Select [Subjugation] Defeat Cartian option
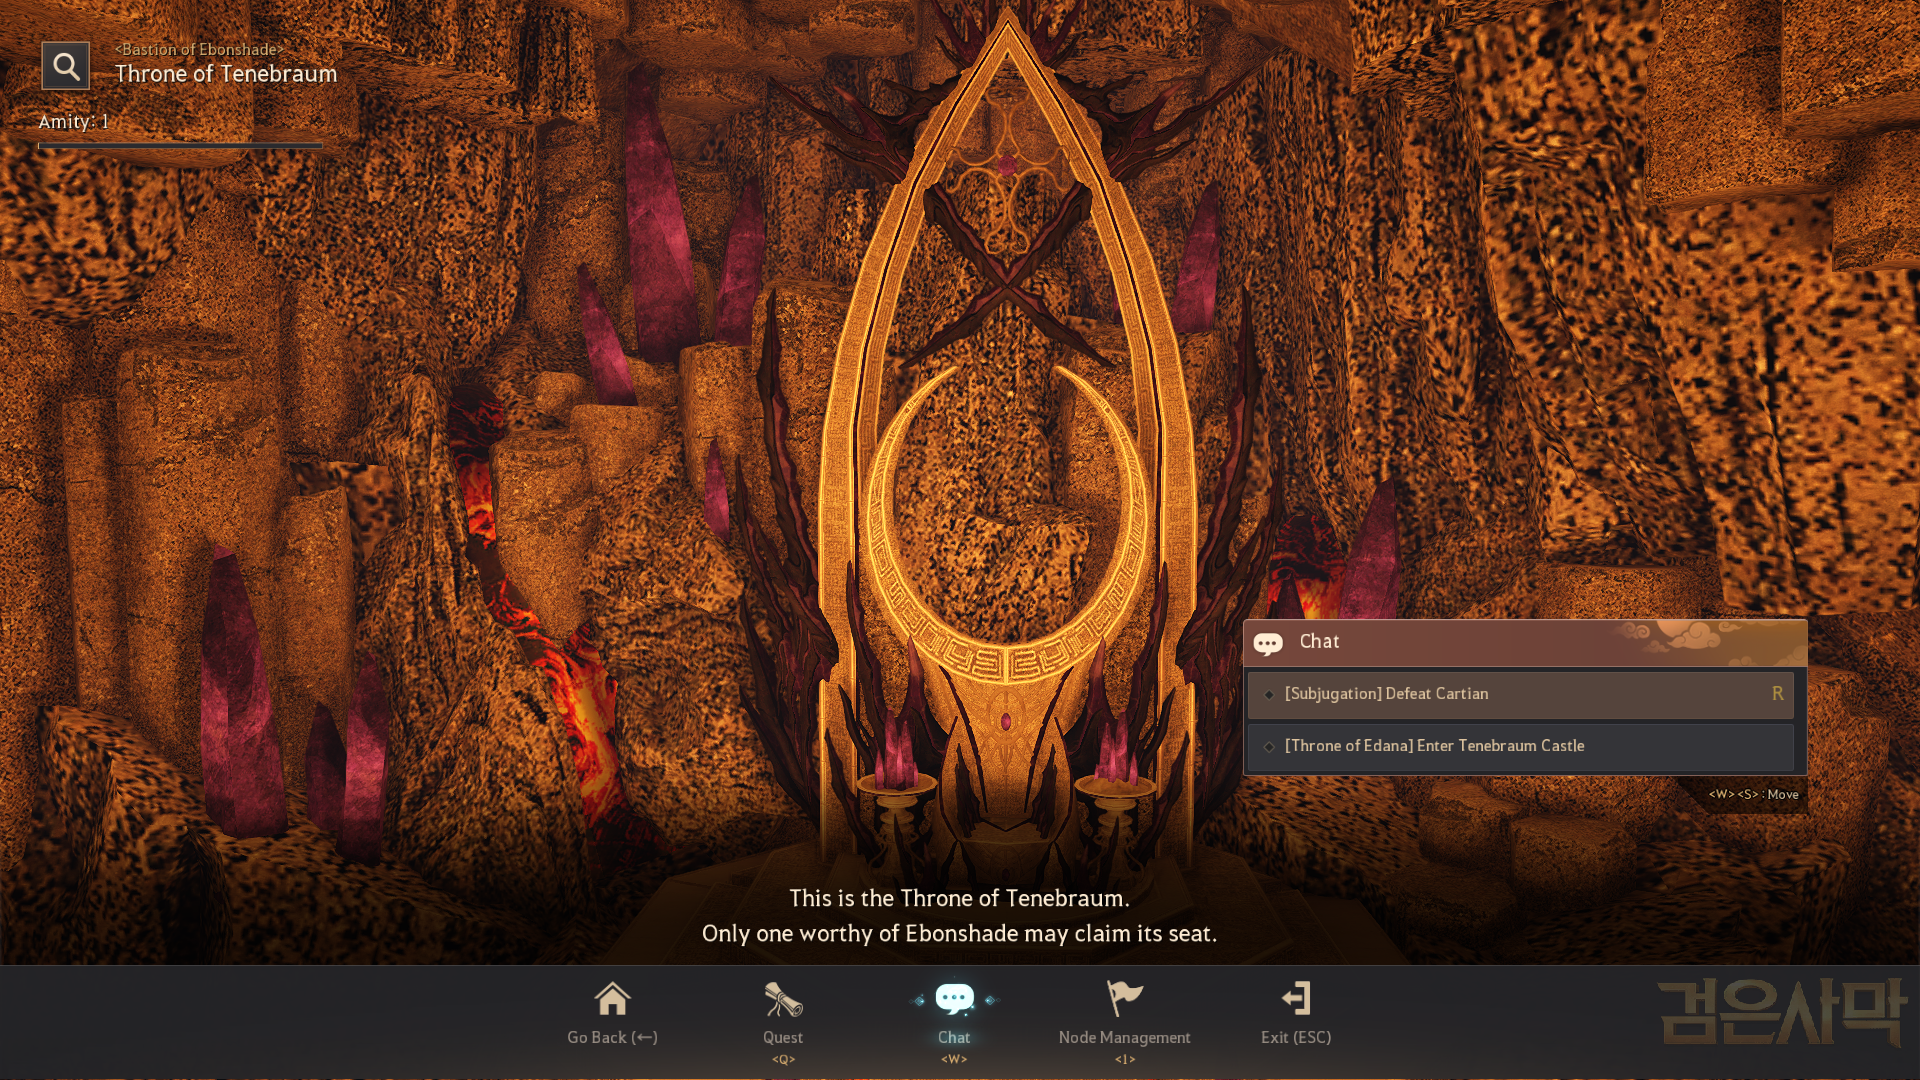1920x1080 pixels. tap(1520, 694)
